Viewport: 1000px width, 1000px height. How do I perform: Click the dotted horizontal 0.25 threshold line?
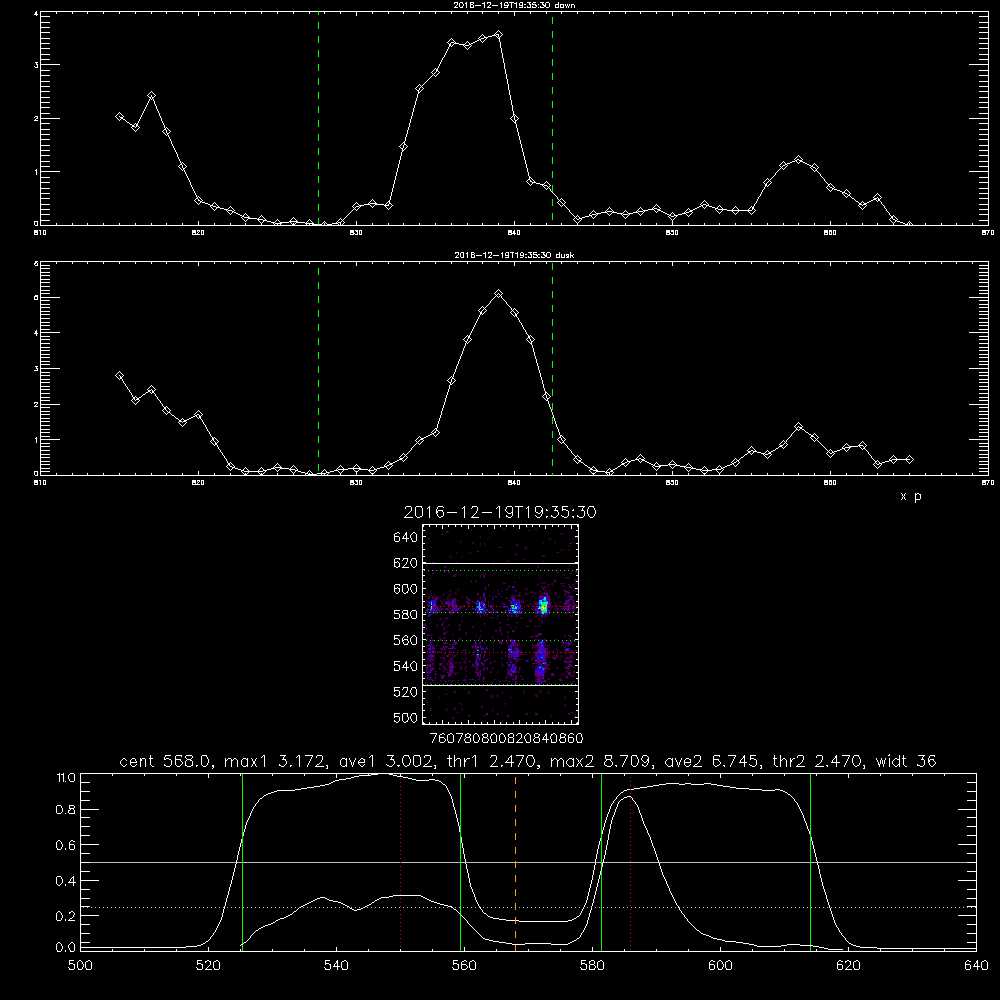point(528,907)
